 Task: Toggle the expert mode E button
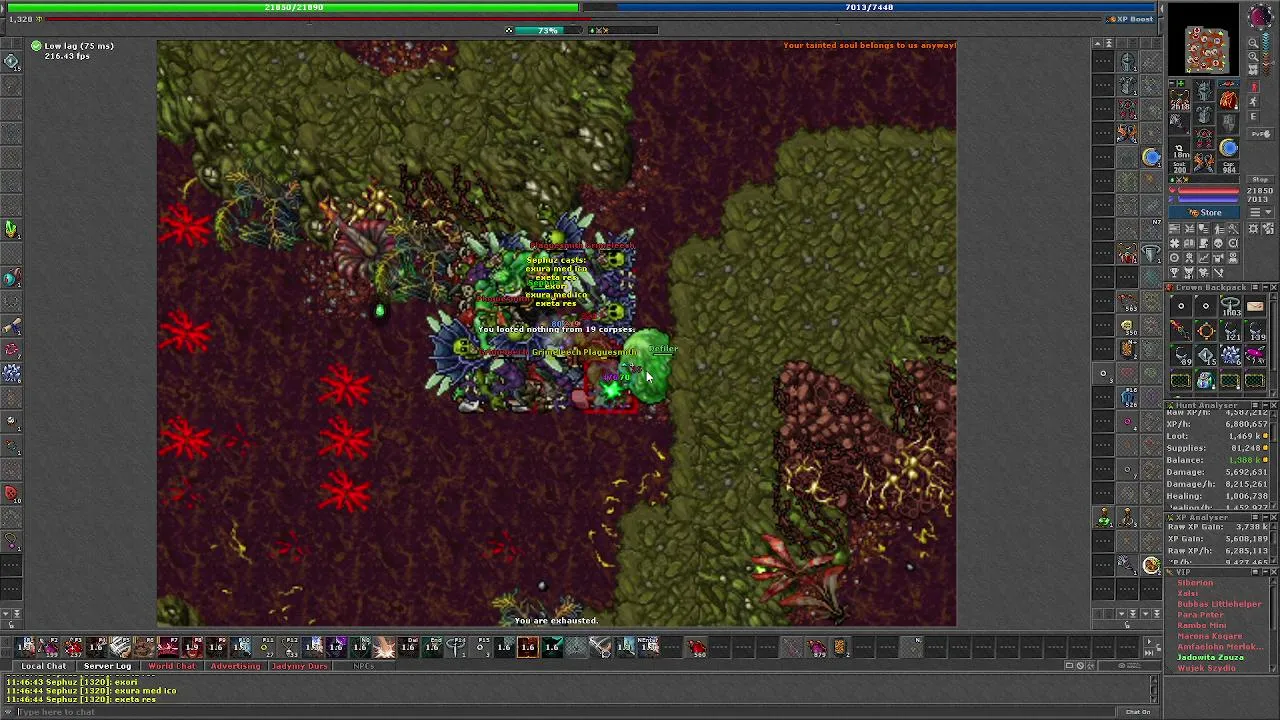[1254, 118]
